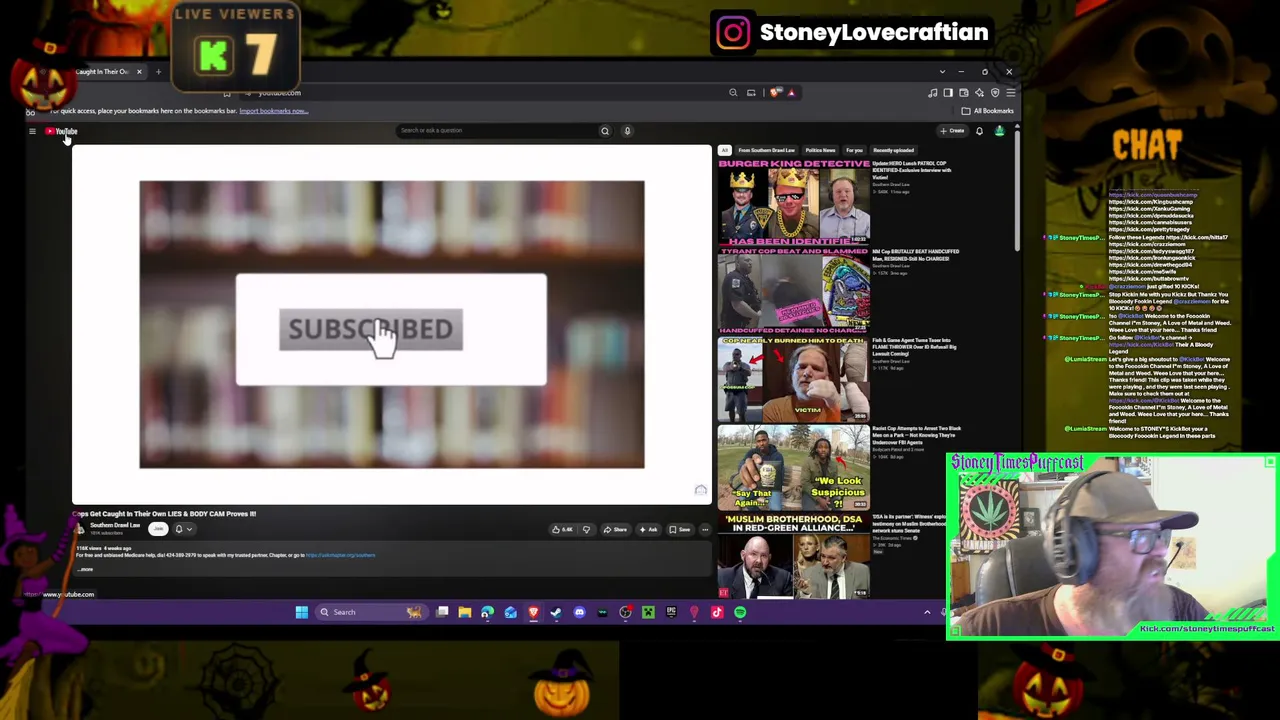1280x720 pixels.
Task: Open Minecraft from the taskbar
Action: pos(648,612)
